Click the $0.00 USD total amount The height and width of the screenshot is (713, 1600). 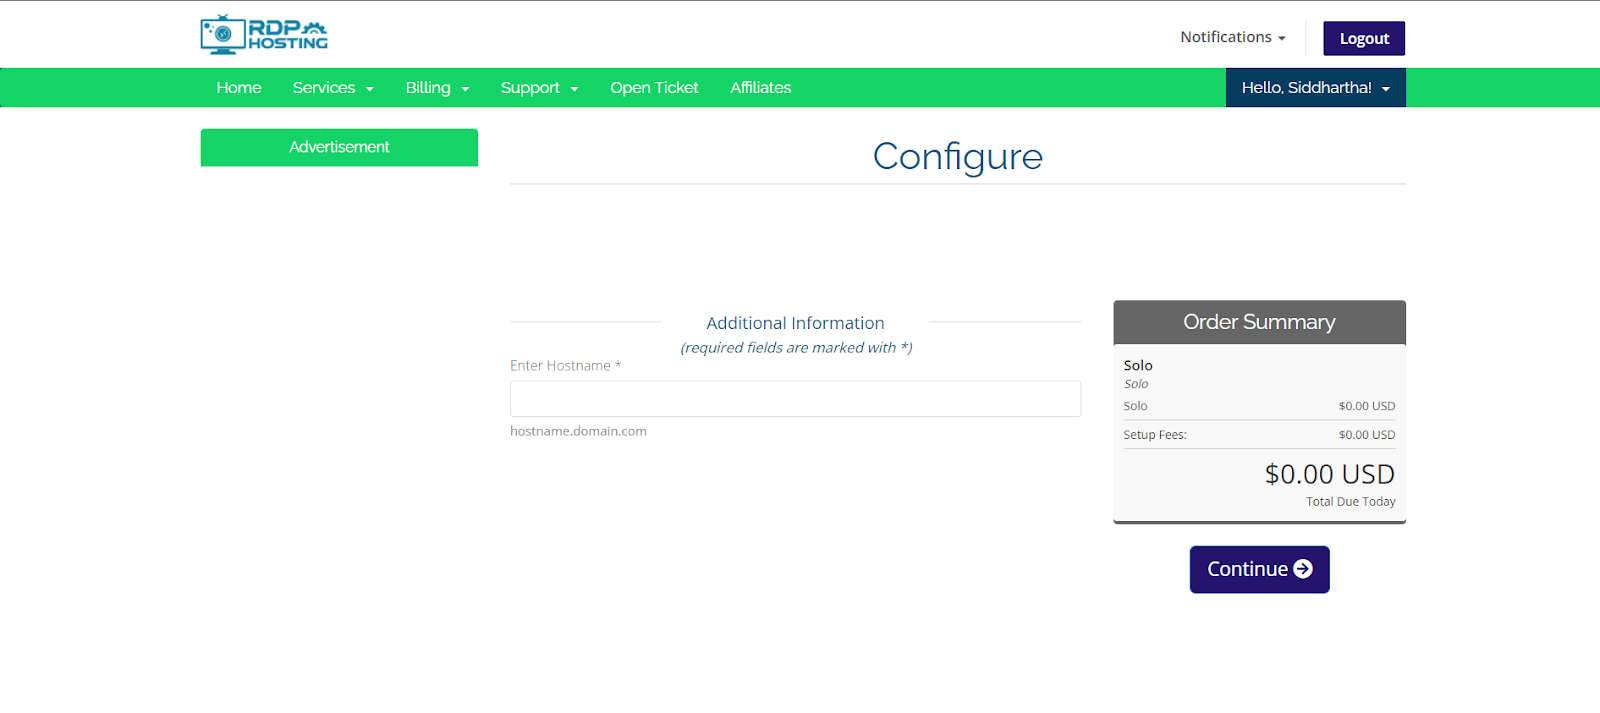pos(1329,474)
